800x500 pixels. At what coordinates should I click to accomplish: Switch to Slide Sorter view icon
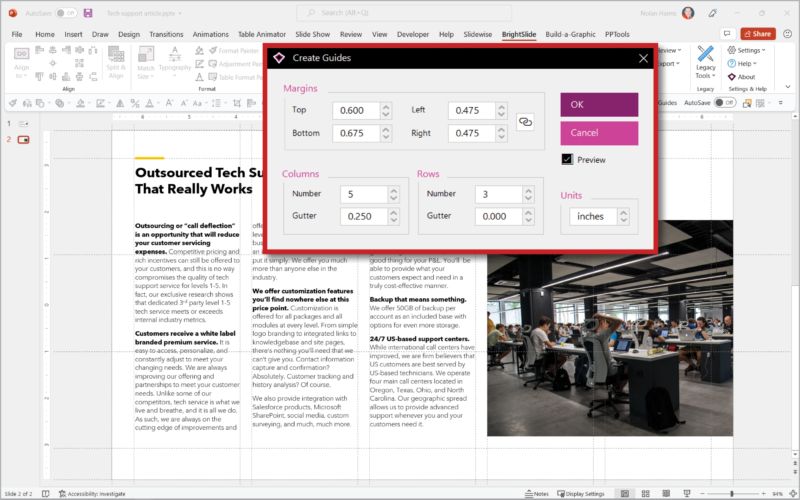pyautogui.click(x=645, y=493)
